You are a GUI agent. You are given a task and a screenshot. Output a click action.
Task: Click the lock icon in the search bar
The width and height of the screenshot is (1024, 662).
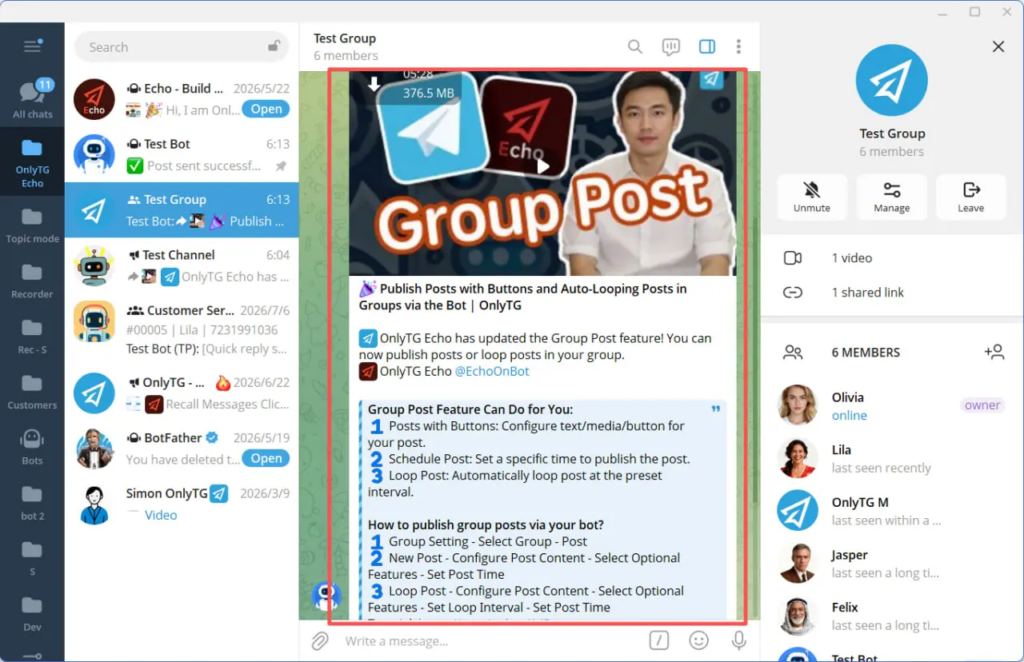274,46
